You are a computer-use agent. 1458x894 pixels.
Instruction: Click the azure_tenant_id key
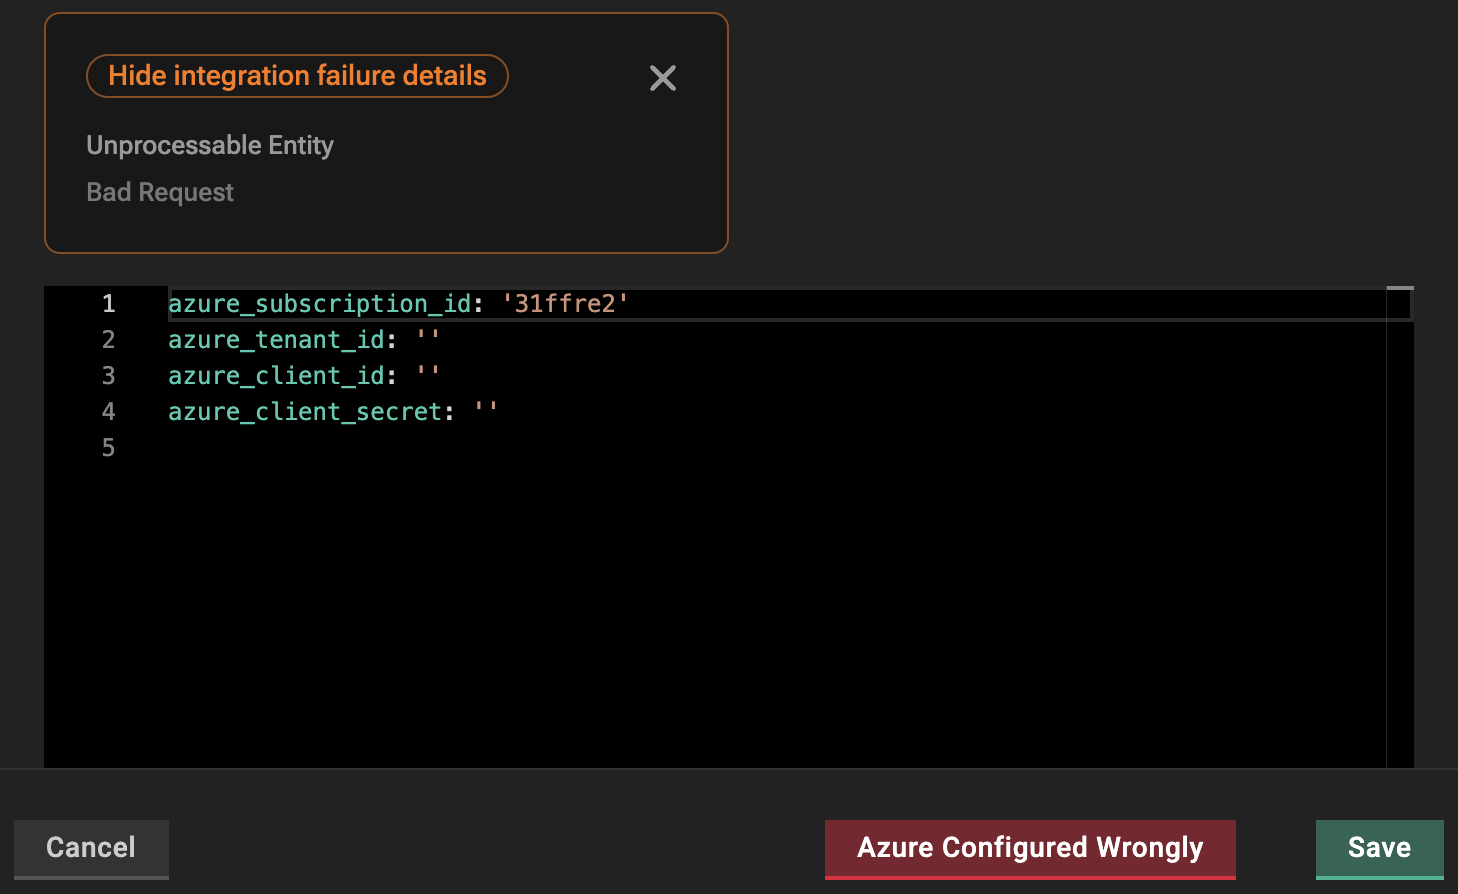[276, 340]
